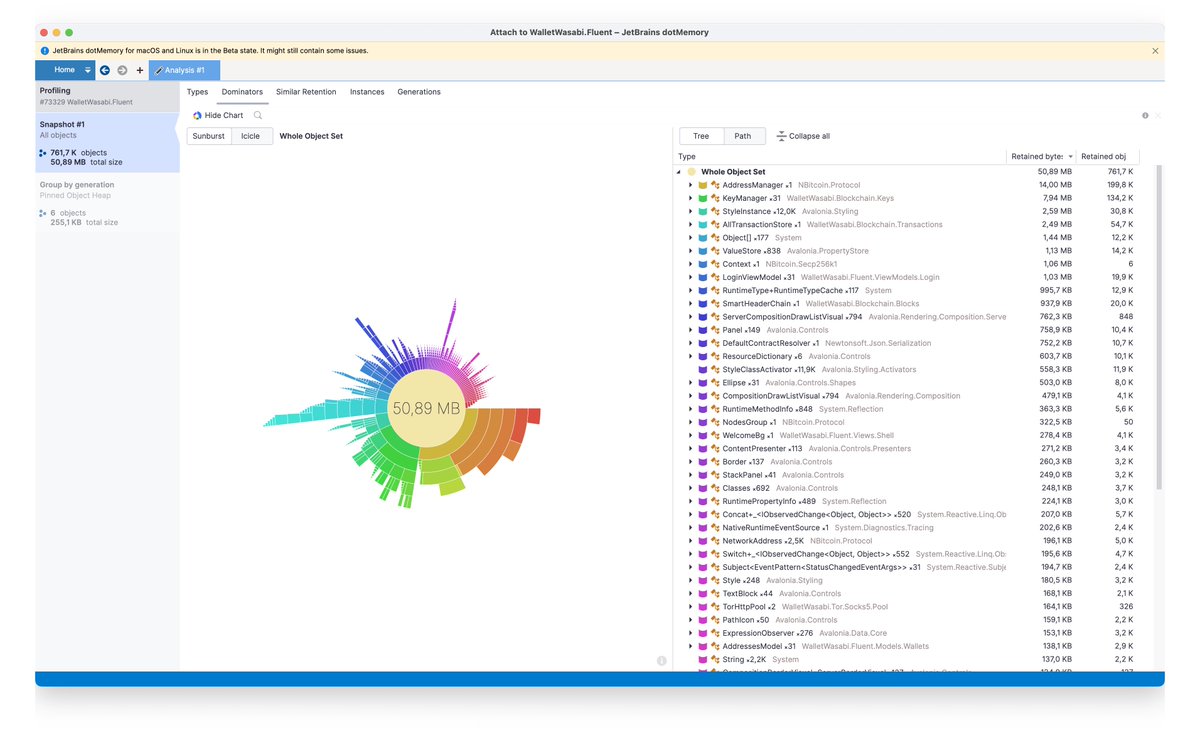Select the Tree view mode
This screenshot has height=733, width=1200.
(701, 136)
